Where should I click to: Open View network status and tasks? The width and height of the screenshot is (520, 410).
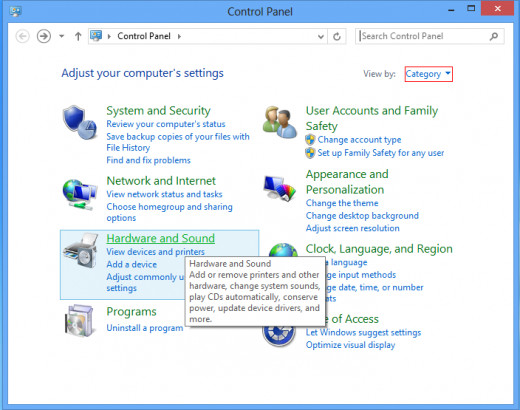pos(164,194)
